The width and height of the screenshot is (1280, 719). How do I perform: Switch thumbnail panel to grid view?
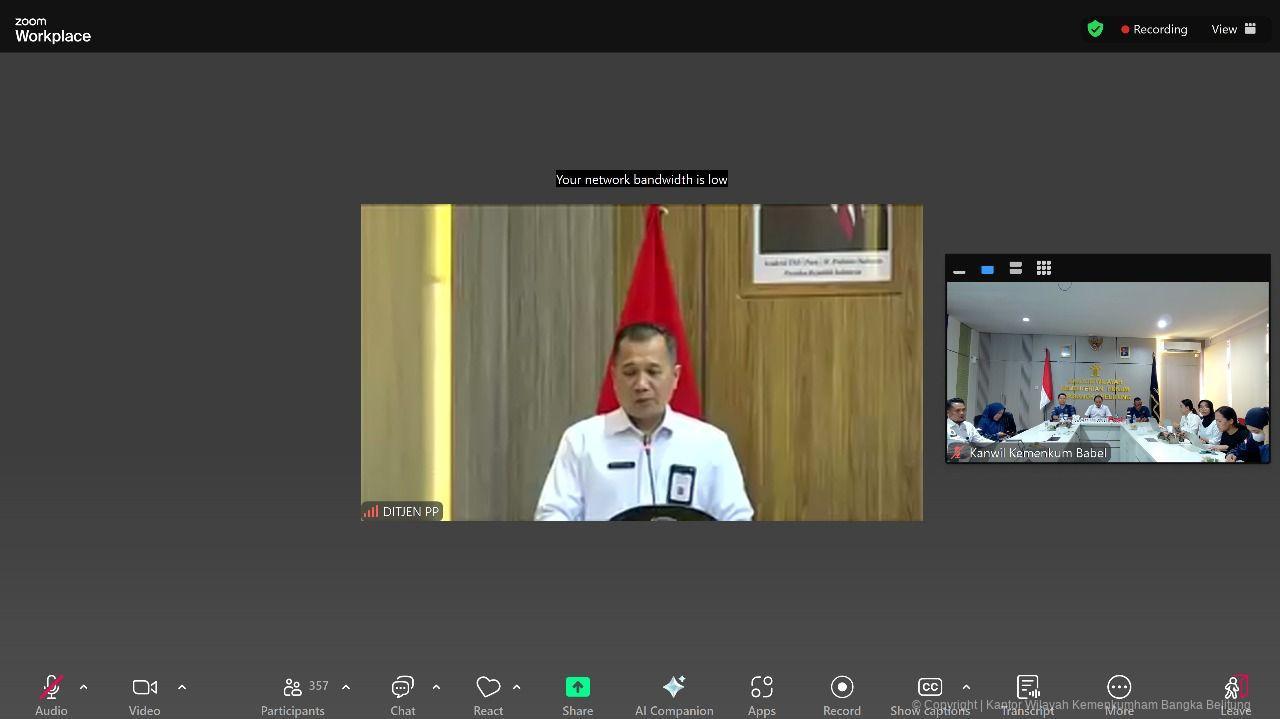coord(1044,268)
